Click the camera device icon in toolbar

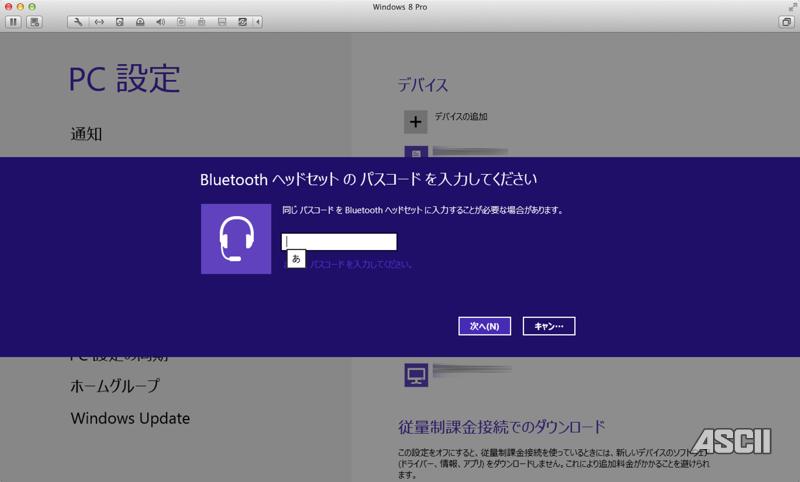pyautogui.click(x=181, y=22)
